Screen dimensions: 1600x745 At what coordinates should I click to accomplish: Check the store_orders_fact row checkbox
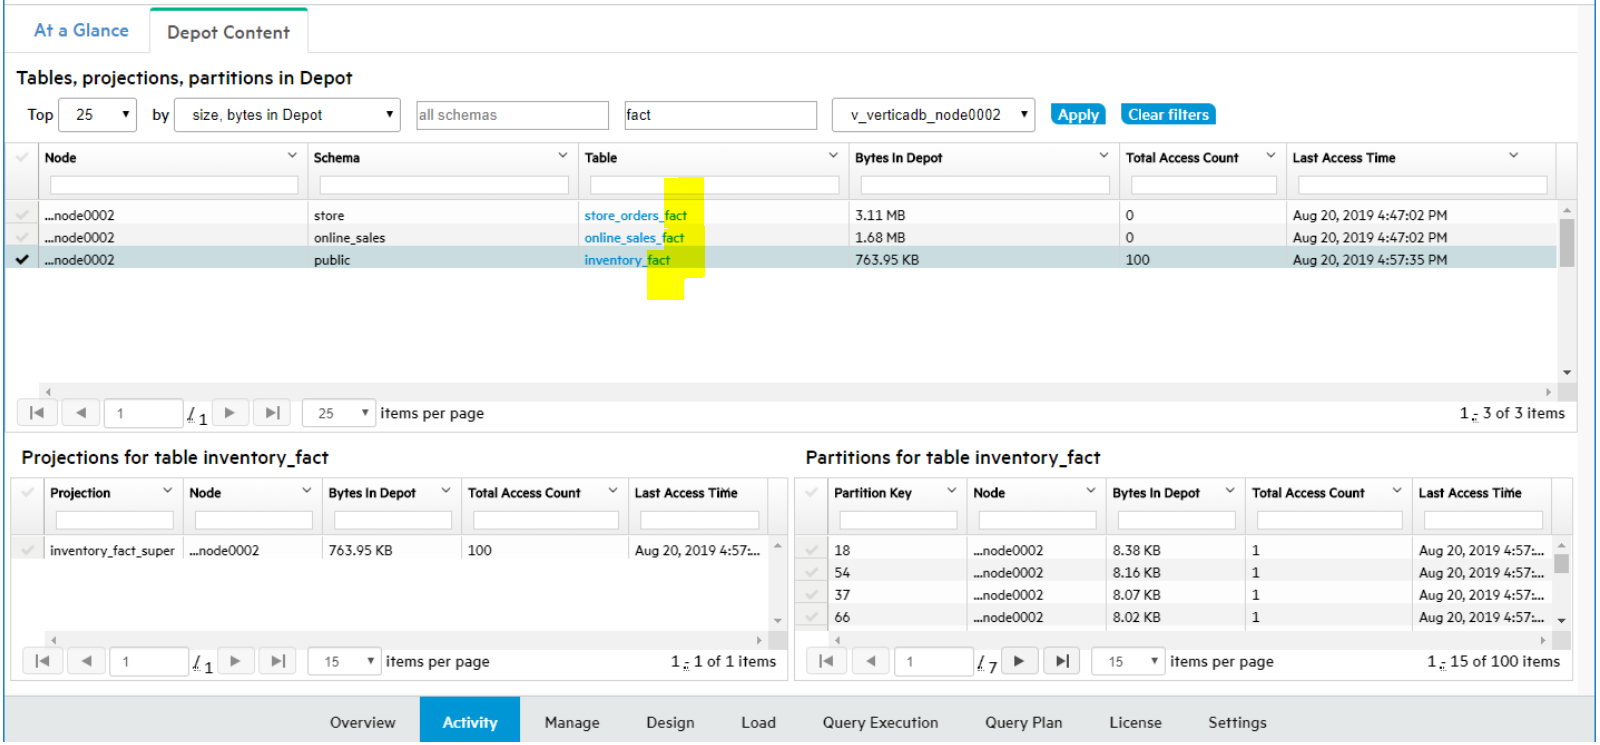click(22, 215)
